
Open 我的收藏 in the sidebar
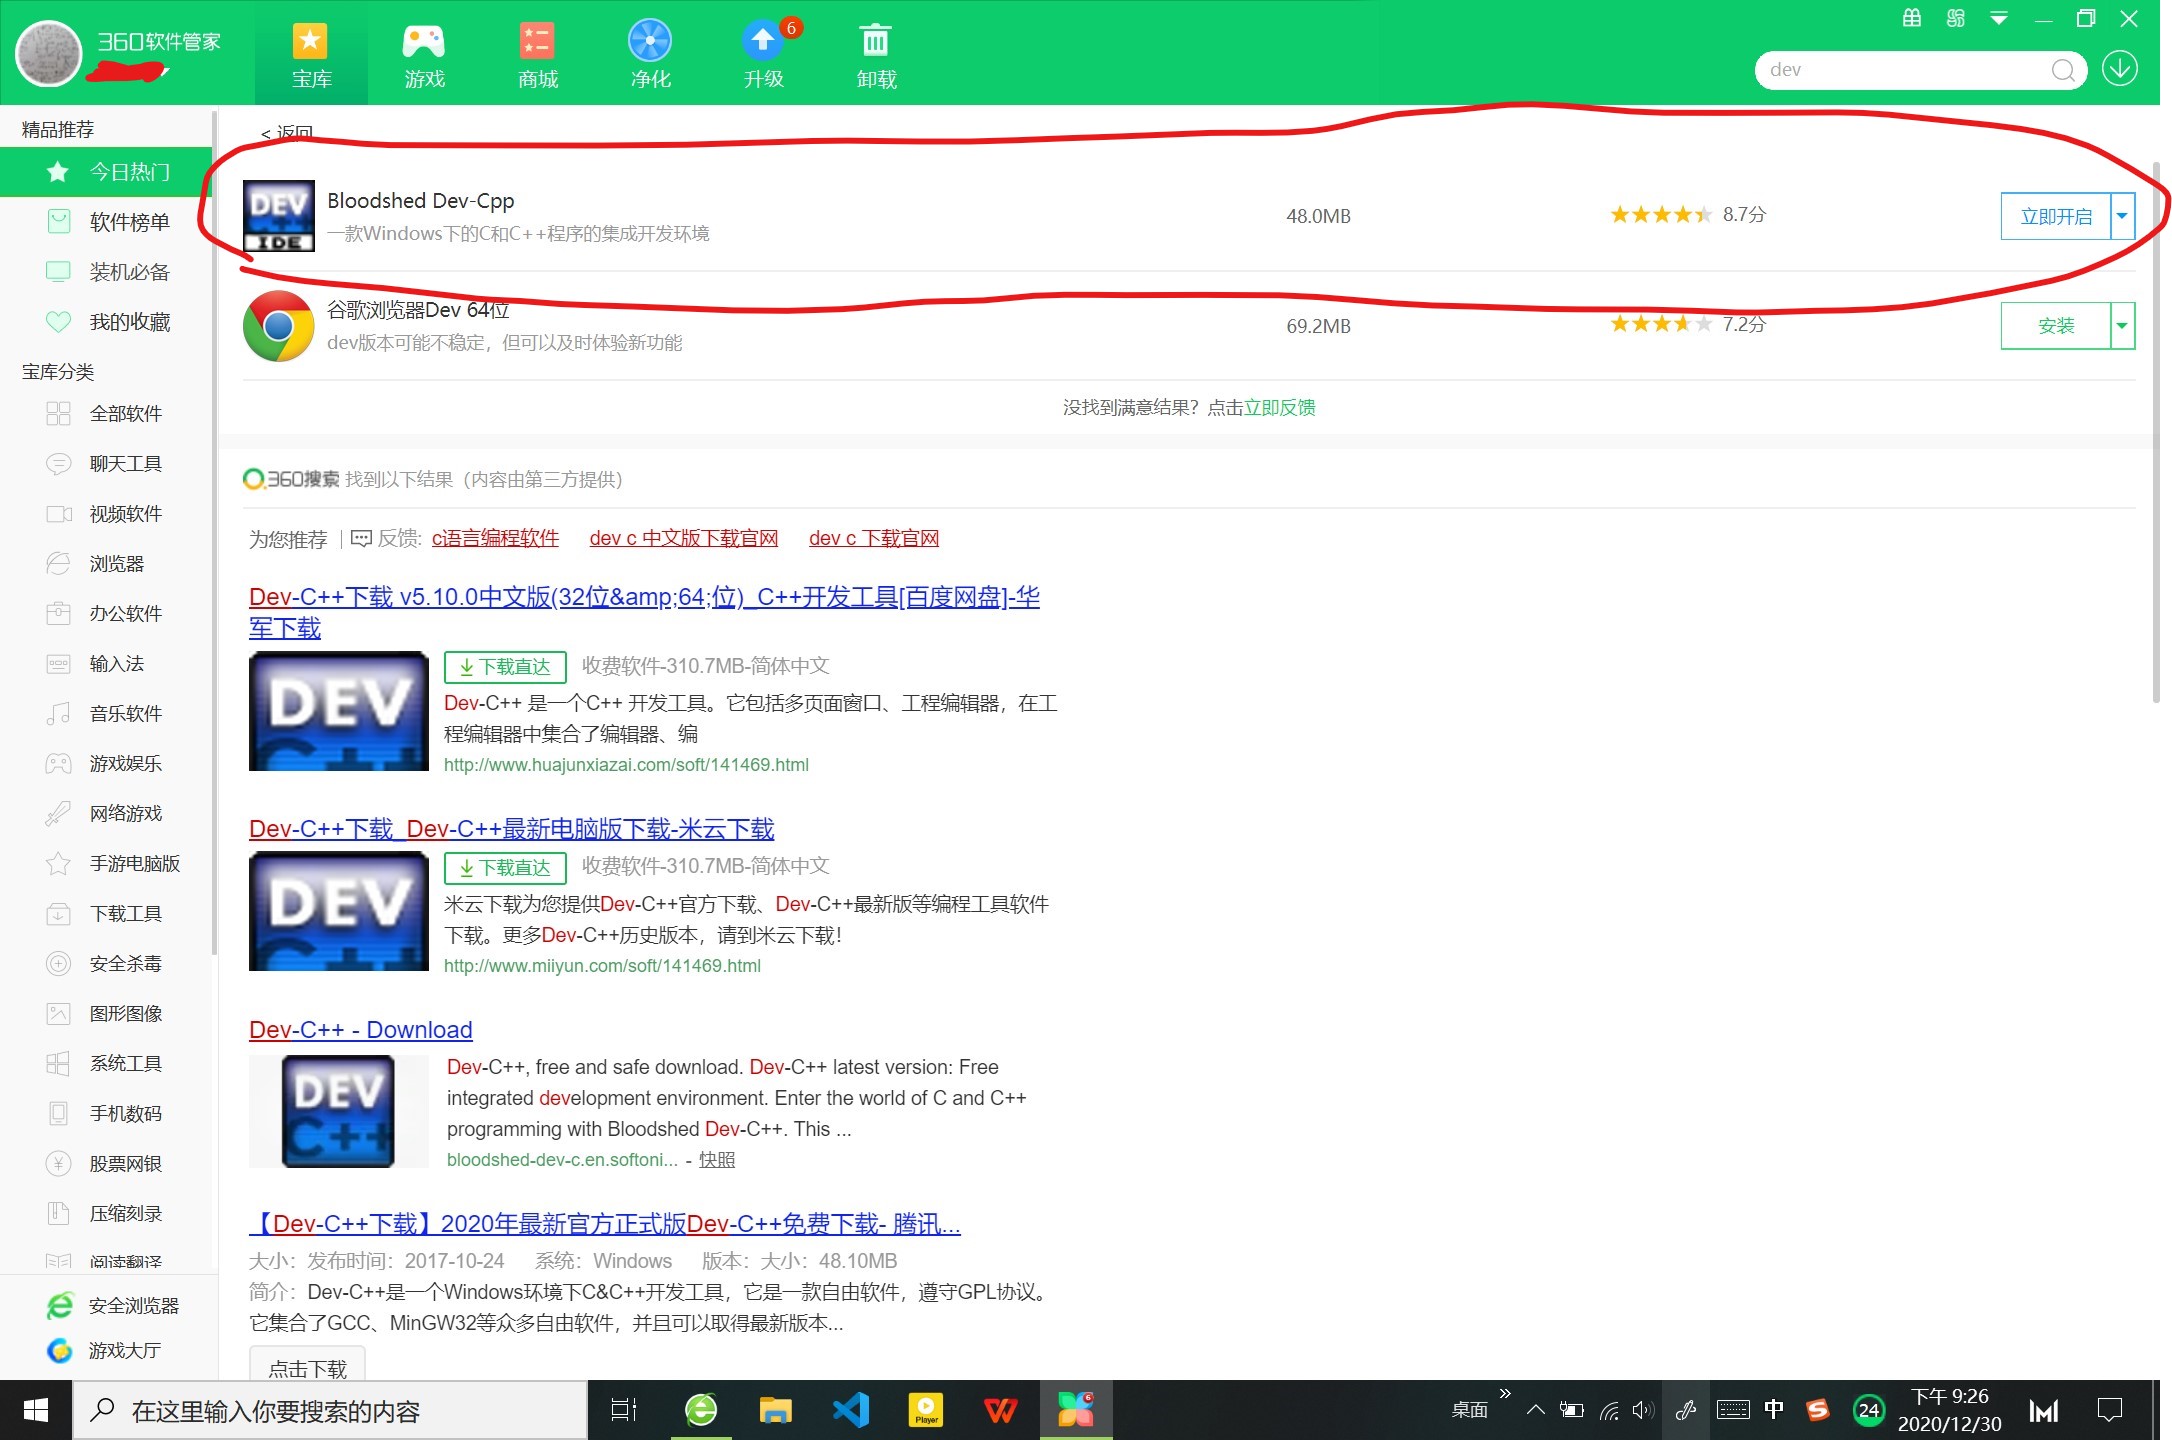pos(106,322)
